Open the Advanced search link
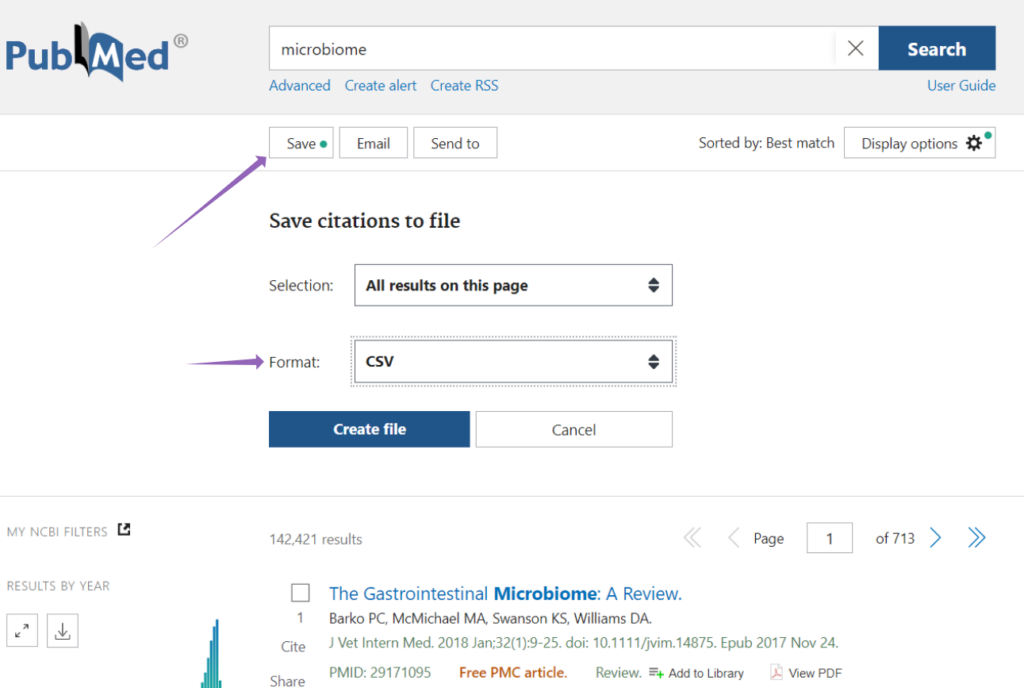This screenshot has width=1024, height=688. (x=299, y=86)
